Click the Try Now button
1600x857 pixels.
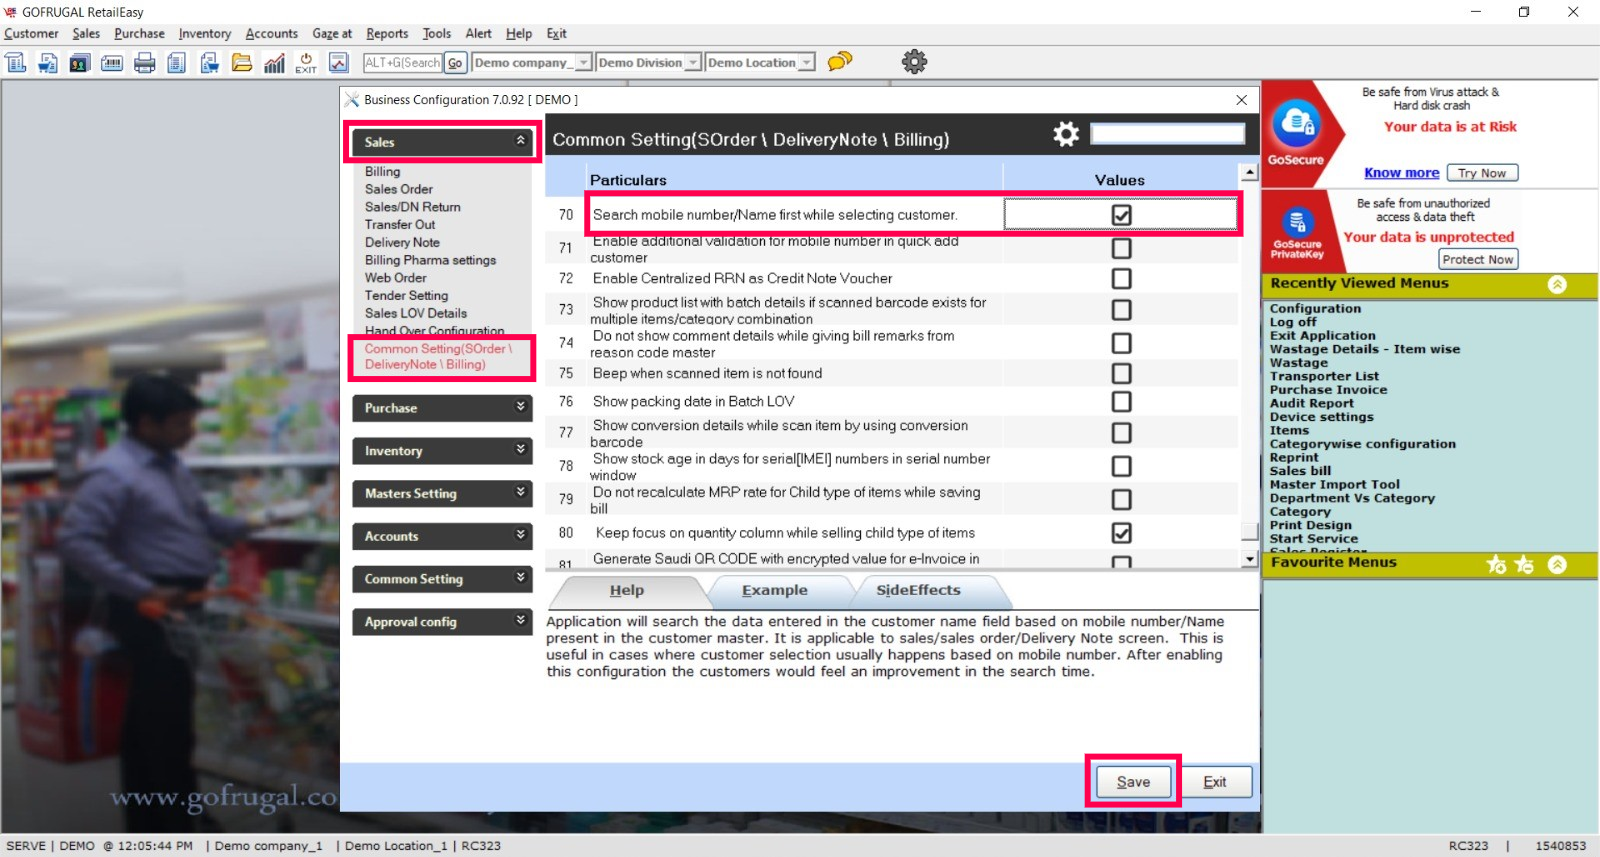(x=1481, y=173)
